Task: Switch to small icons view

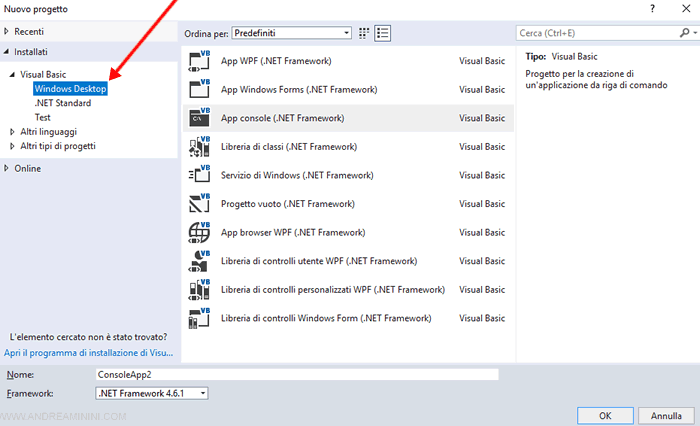Action: pos(364,33)
